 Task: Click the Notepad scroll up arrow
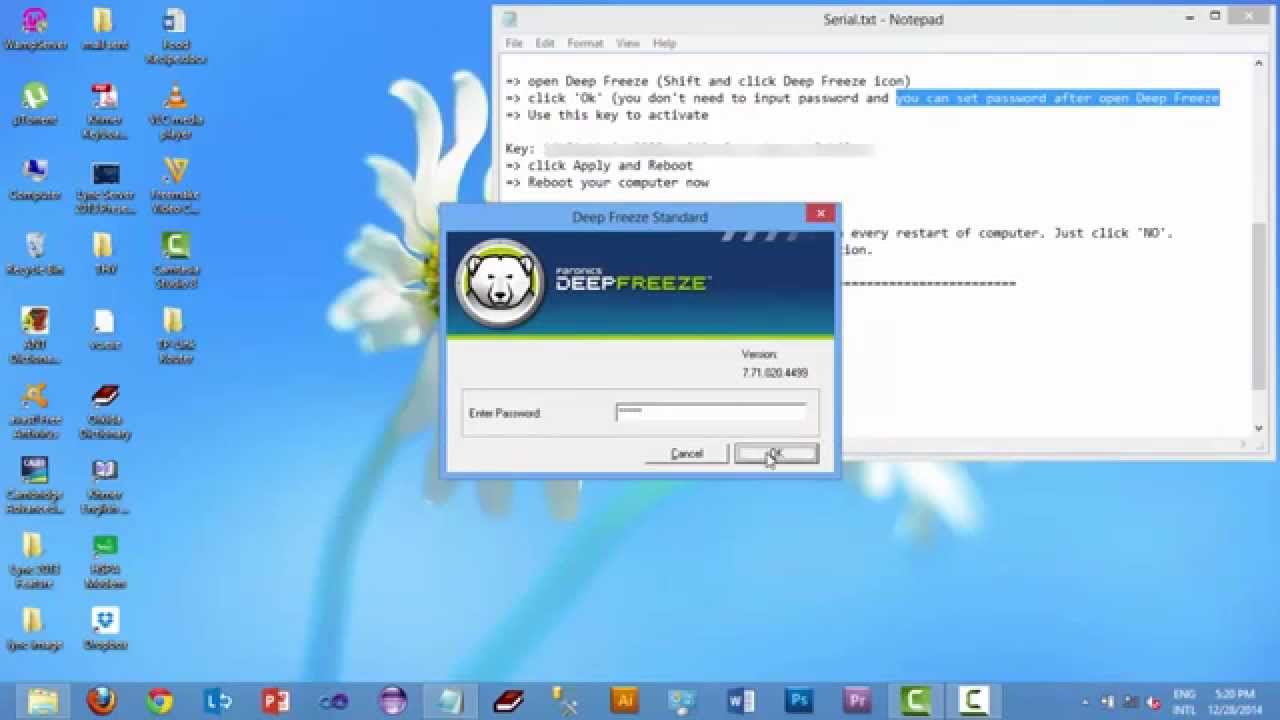[1259, 64]
